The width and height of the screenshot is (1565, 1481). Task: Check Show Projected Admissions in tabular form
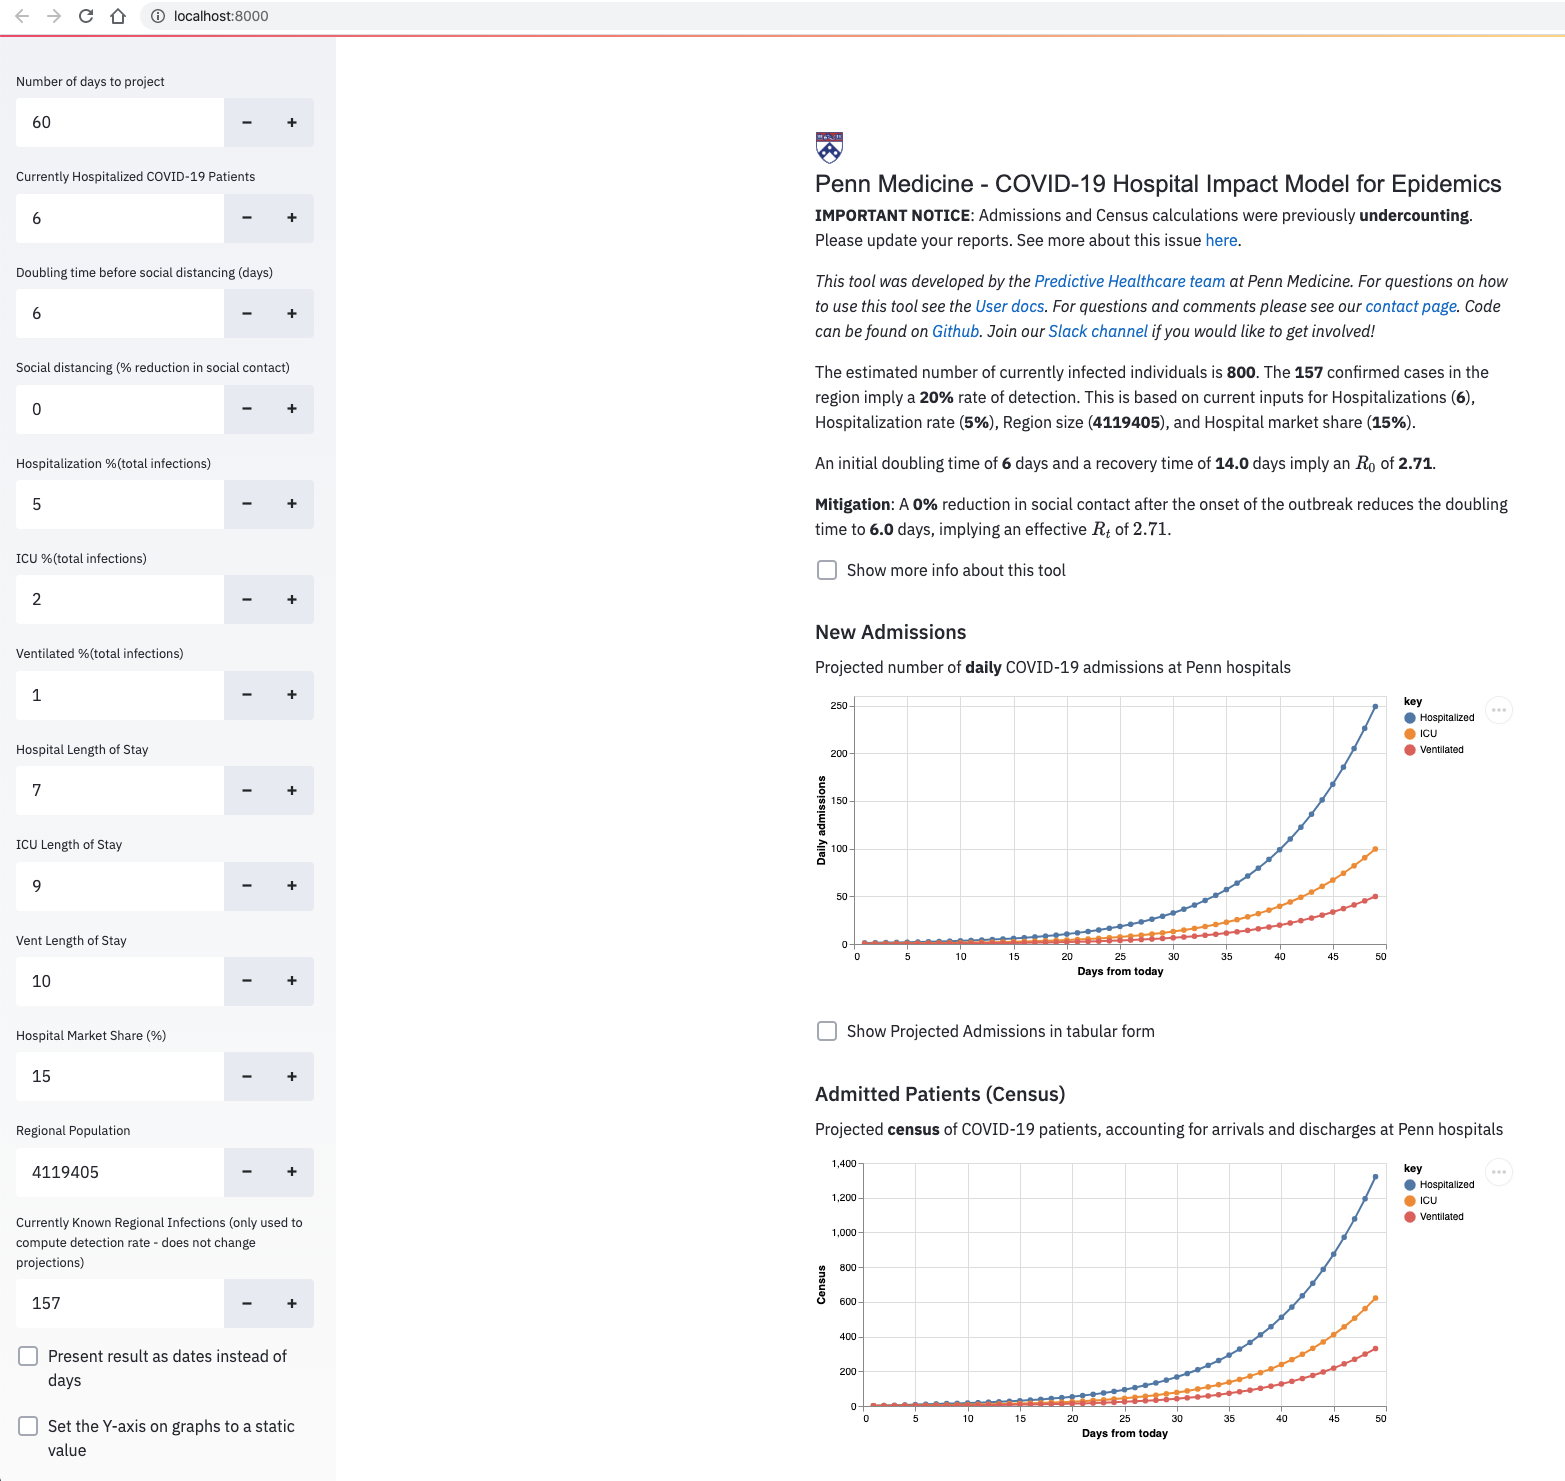[827, 1031]
